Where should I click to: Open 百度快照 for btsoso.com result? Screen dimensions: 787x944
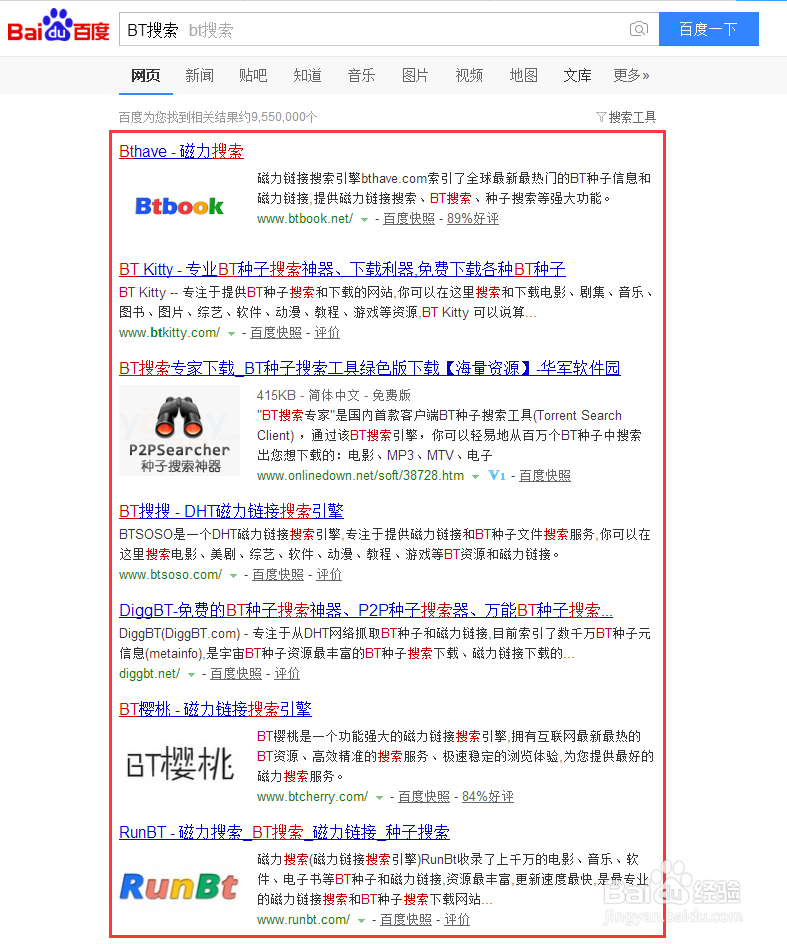point(278,575)
